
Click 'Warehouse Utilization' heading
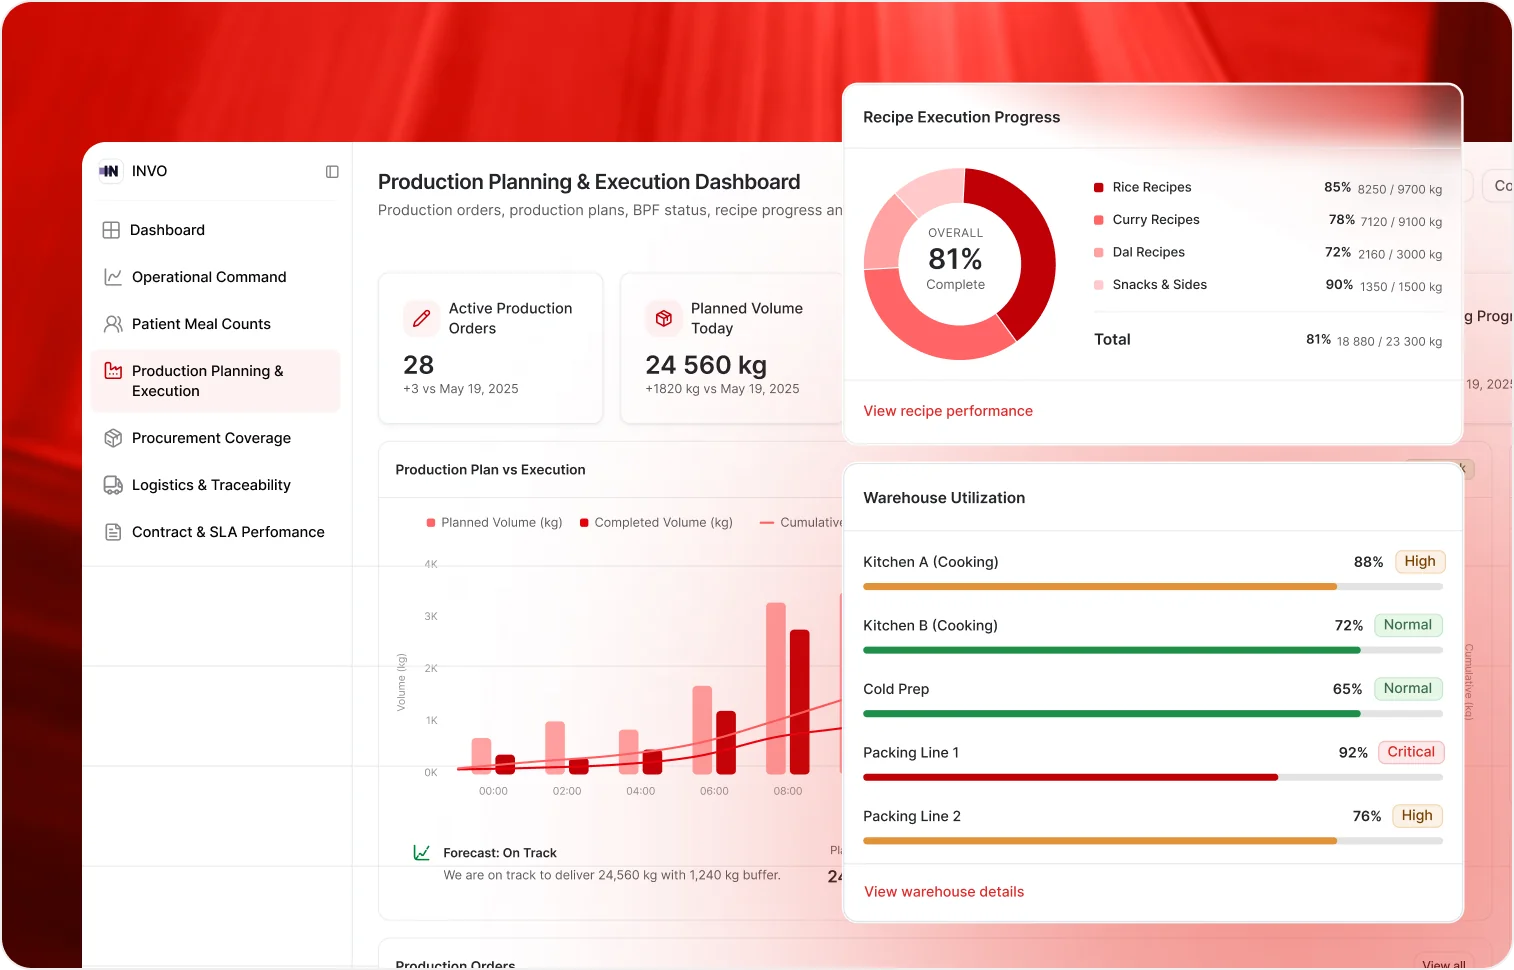[944, 498]
